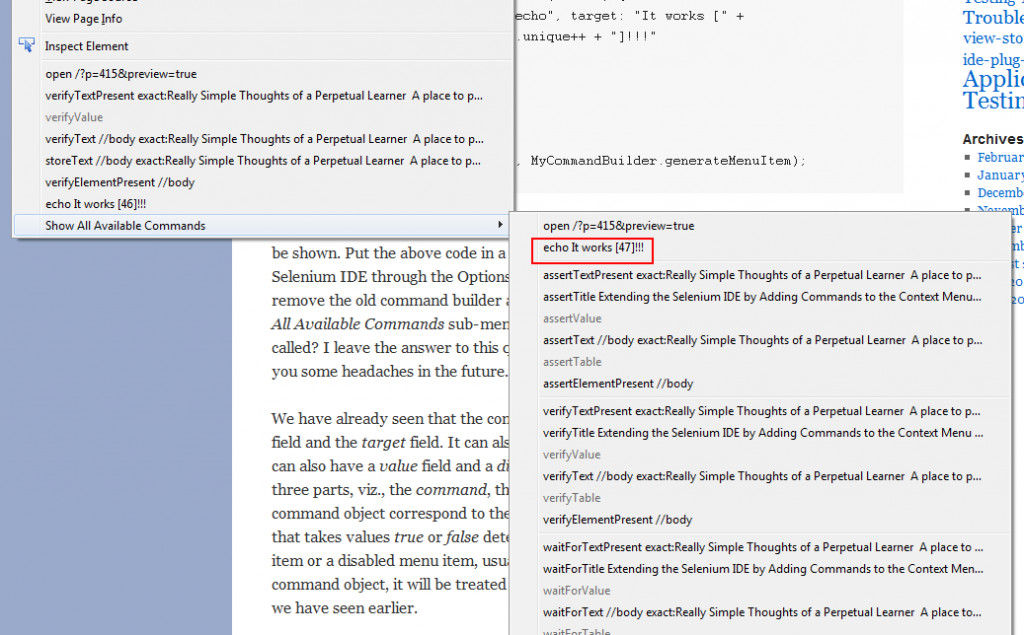The width and height of the screenshot is (1024, 635).
Task: Select assertTextPresent command in submenu
Action: coord(762,275)
